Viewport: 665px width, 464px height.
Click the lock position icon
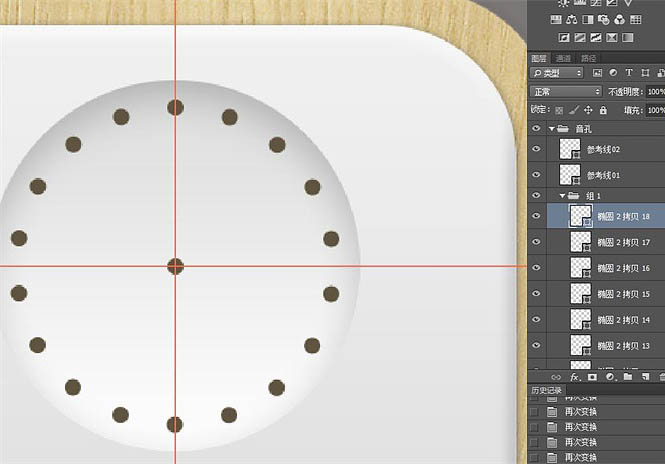pos(588,109)
